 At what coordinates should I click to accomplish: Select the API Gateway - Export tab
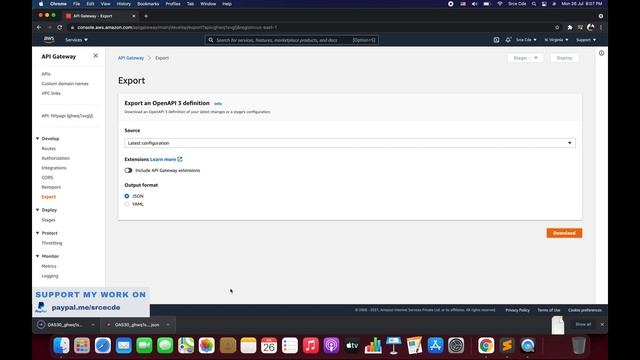[101, 16]
